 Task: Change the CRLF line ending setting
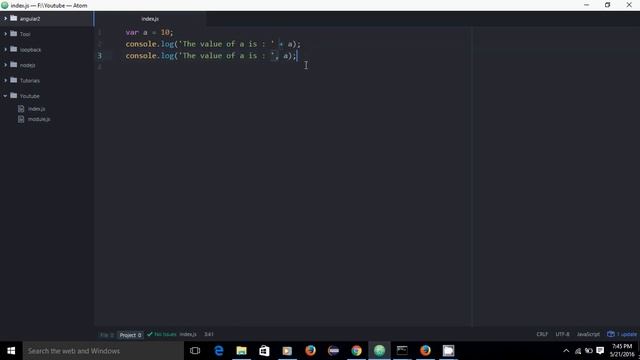tap(542, 334)
